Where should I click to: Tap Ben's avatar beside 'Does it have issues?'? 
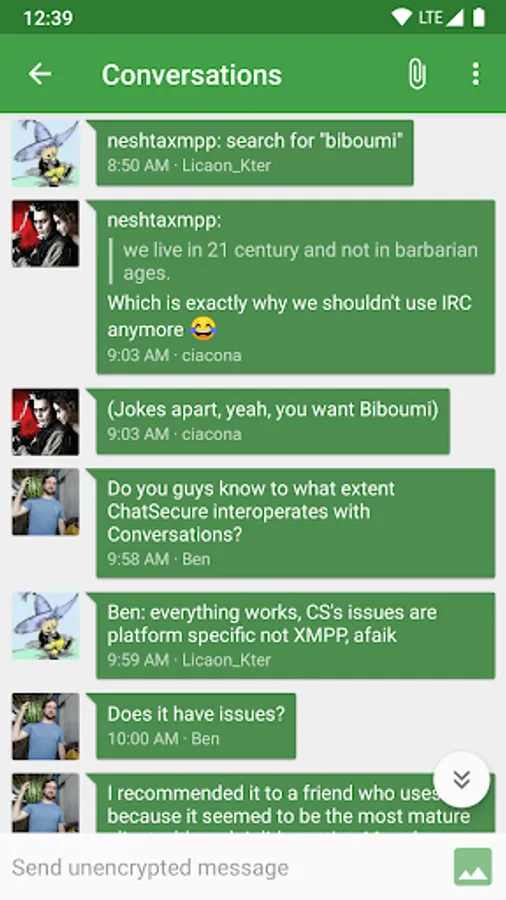coord(46,727)
